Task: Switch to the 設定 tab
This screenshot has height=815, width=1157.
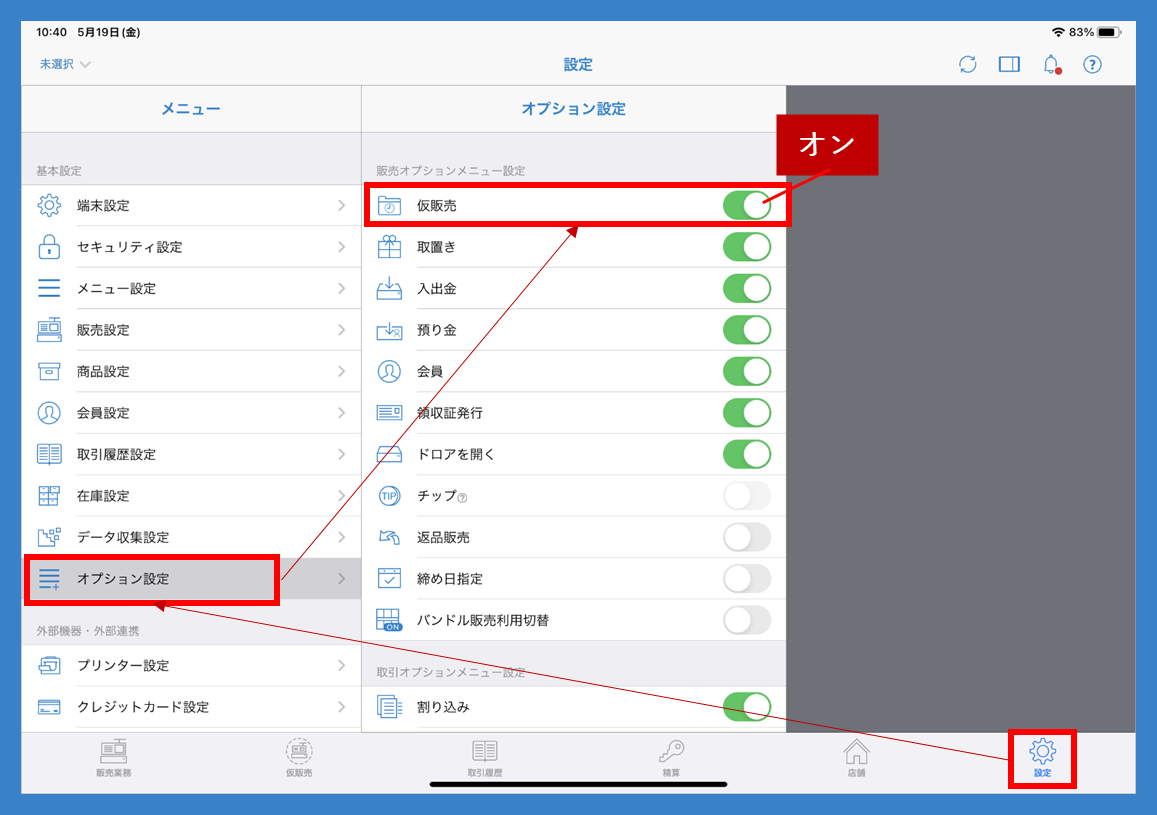Action: pos(1042,759)
